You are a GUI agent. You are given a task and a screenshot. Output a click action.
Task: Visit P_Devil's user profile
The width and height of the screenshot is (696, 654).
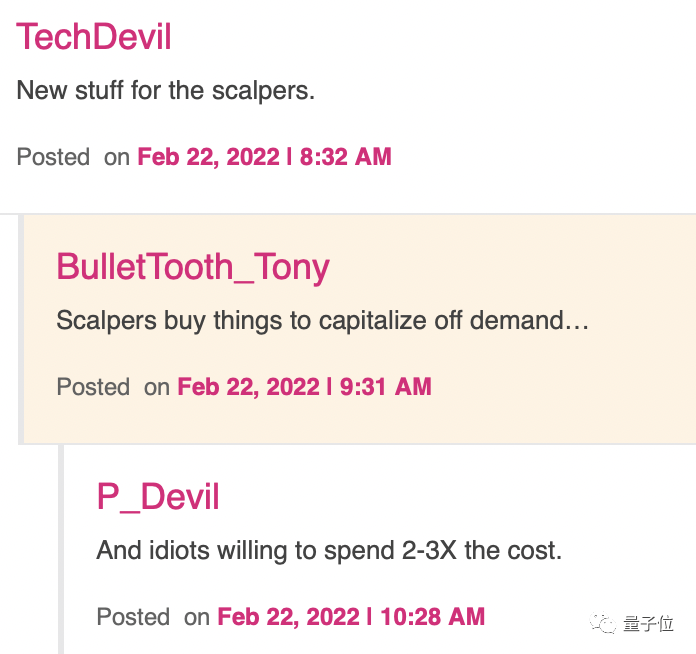pyautogui.click(x=158, y=497)
